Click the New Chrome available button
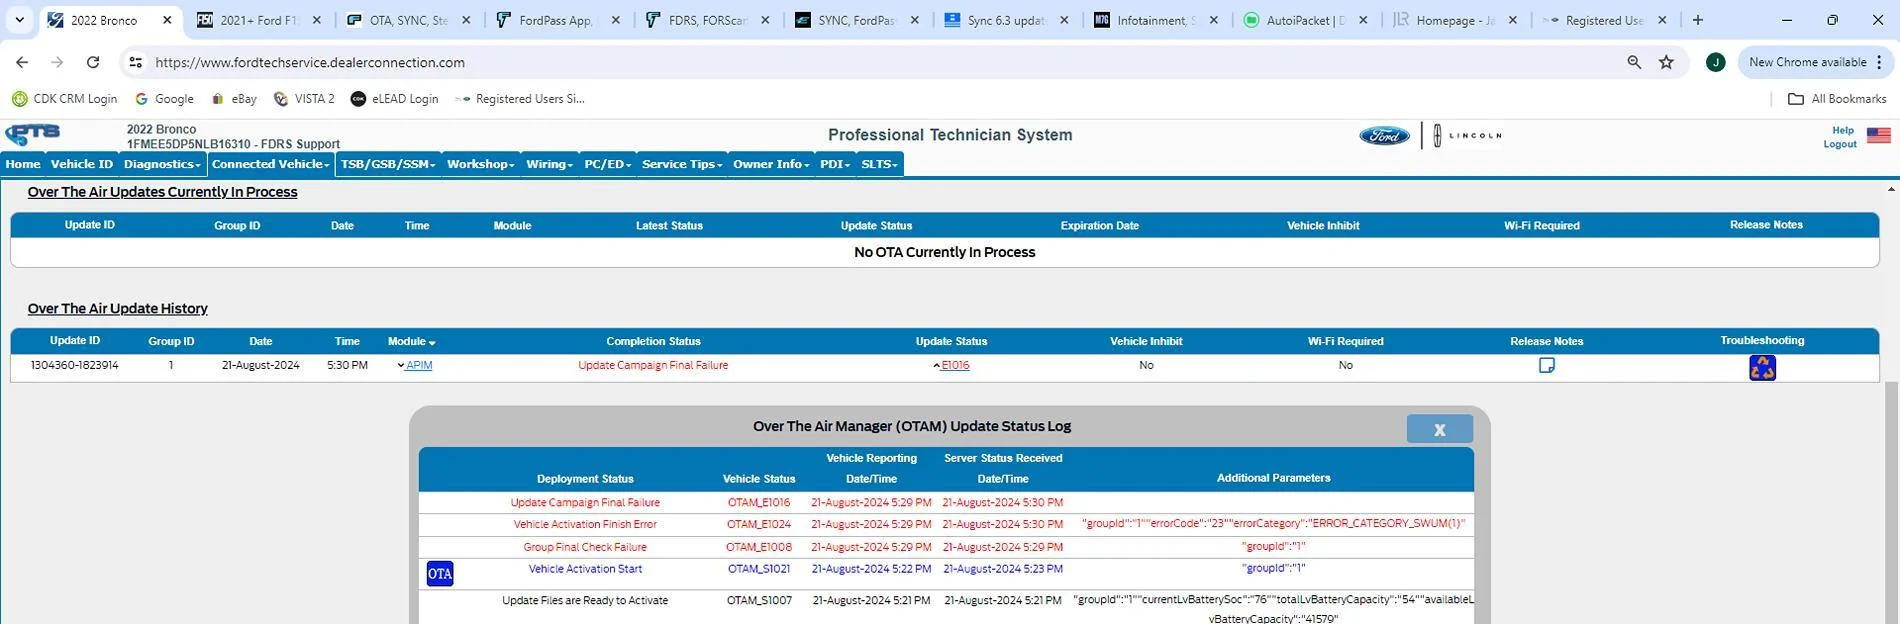 pos(1816,62)
